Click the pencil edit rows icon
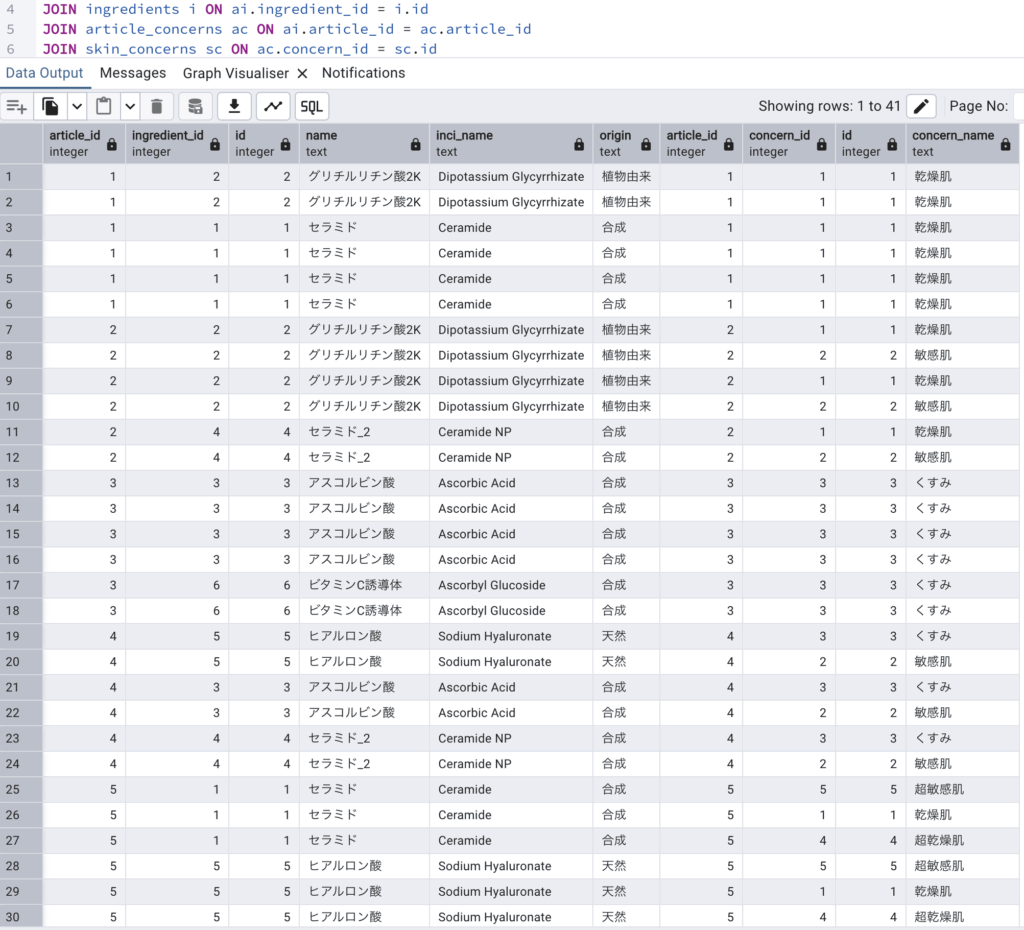 click(921, 106)
